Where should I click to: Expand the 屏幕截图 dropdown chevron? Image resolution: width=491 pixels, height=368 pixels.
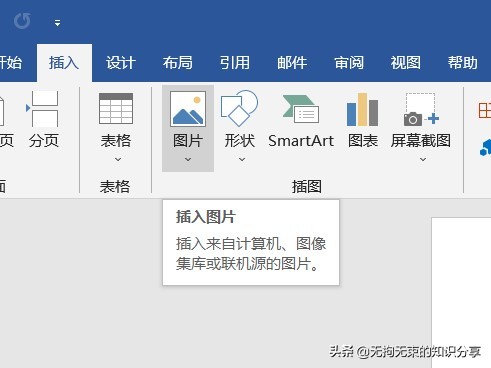(423, 160)
